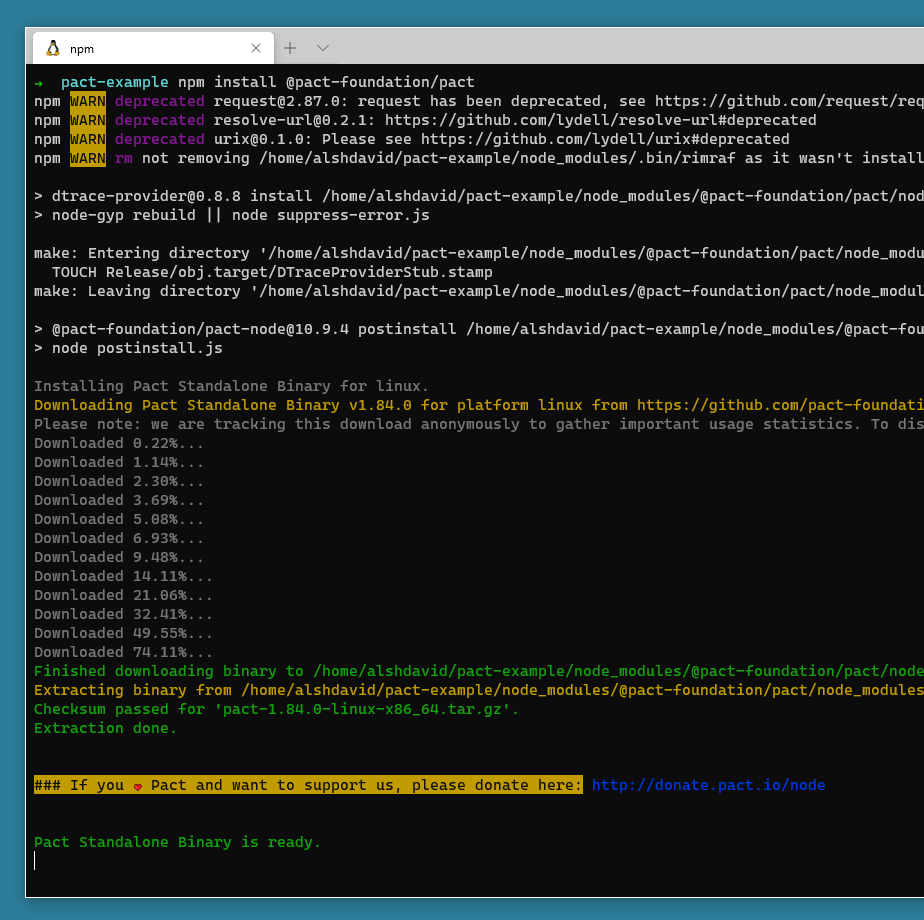The width and height of the screenshot is (924, 920).
Task: Click the red heart icon in the donate banner
Action: pyautogui.click(x=138, y=787)
